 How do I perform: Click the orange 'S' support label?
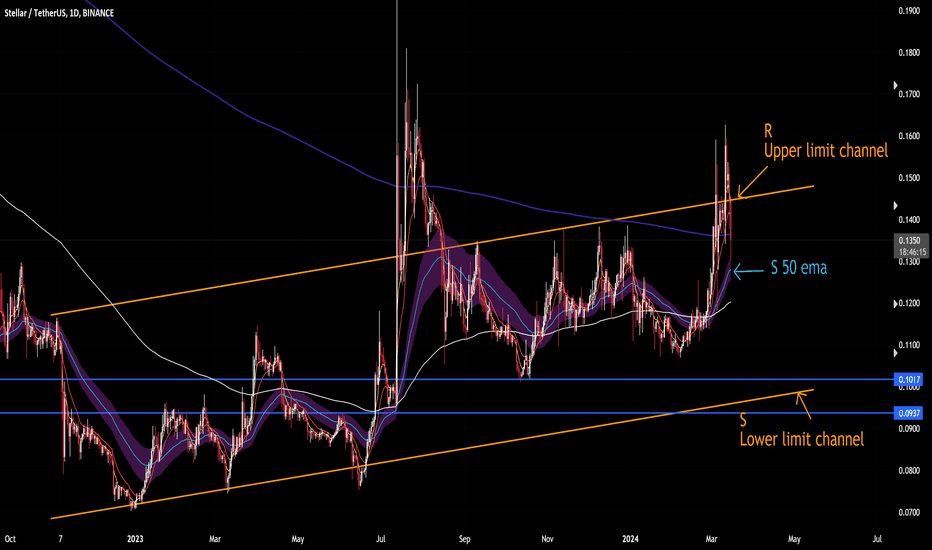click(x=743, y=420)
